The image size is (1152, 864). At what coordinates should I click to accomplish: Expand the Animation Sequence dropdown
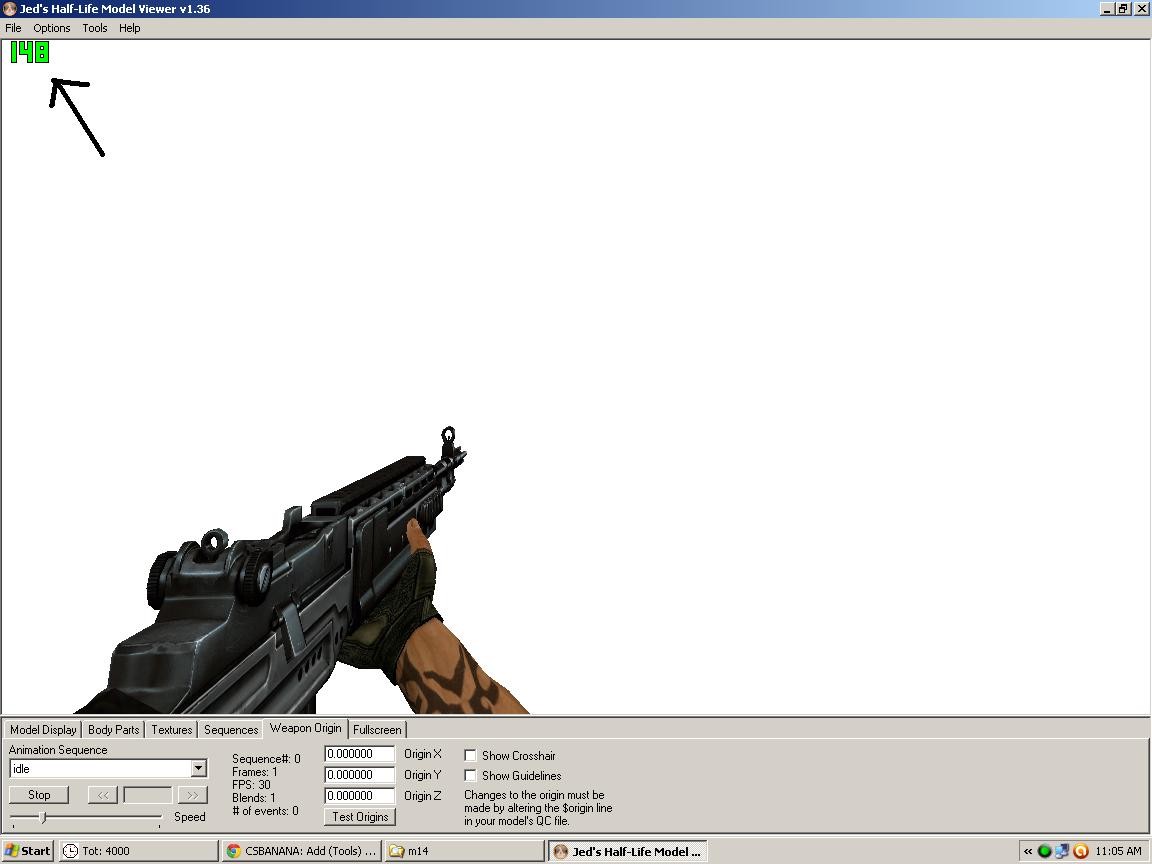(x=198, y=768)
